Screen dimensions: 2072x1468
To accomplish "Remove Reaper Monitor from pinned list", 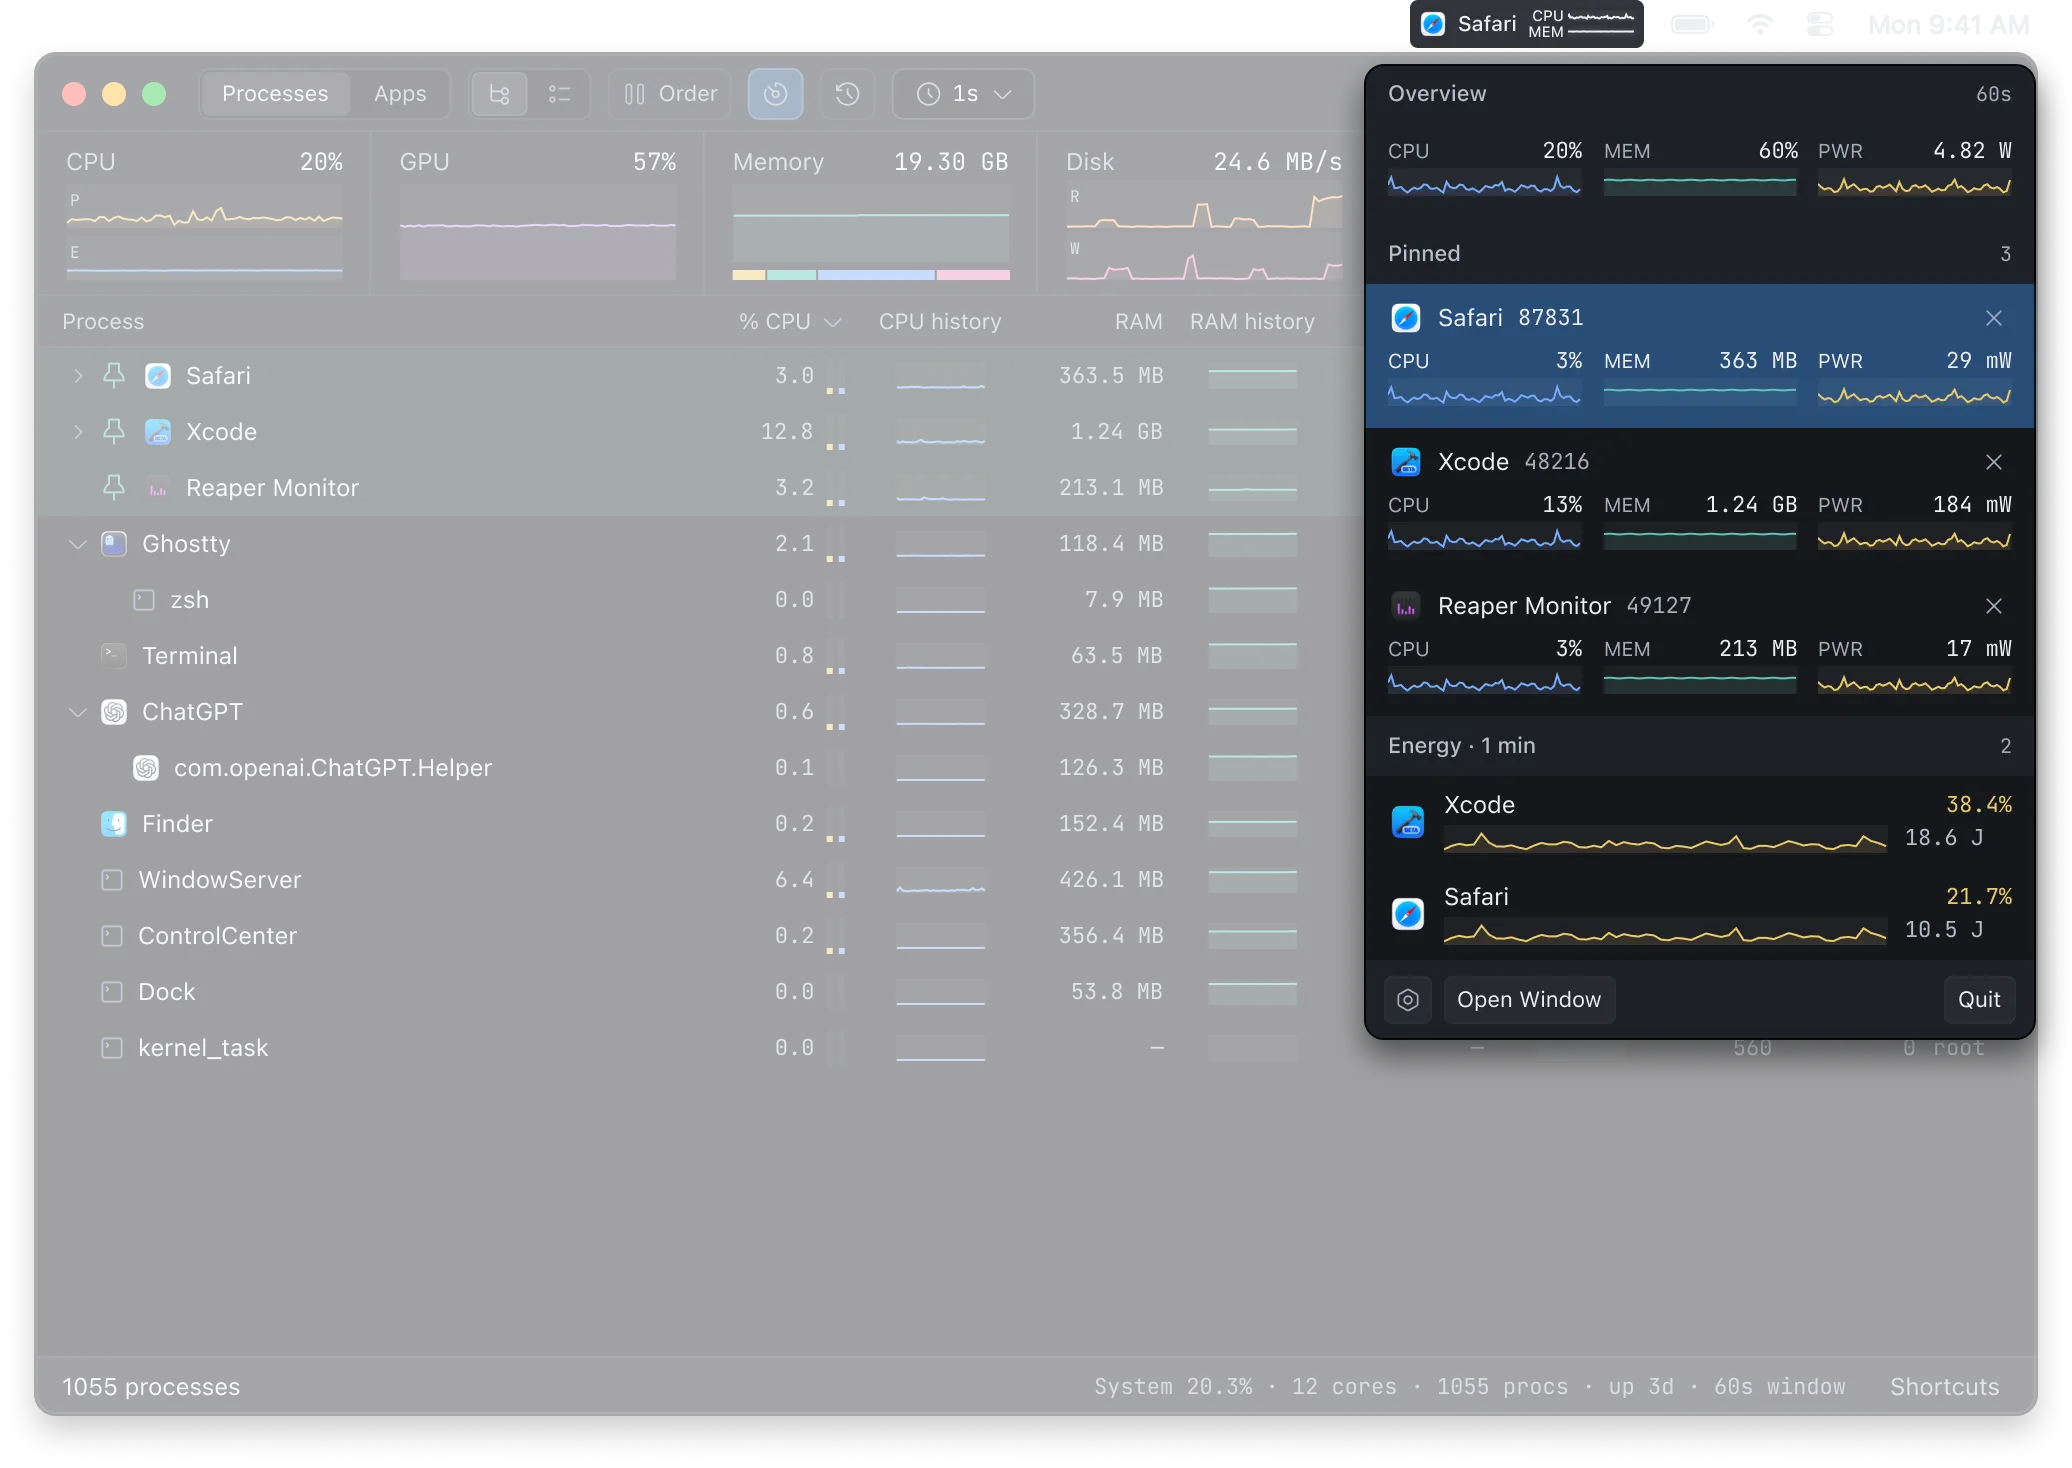I will pos(1994,605).
